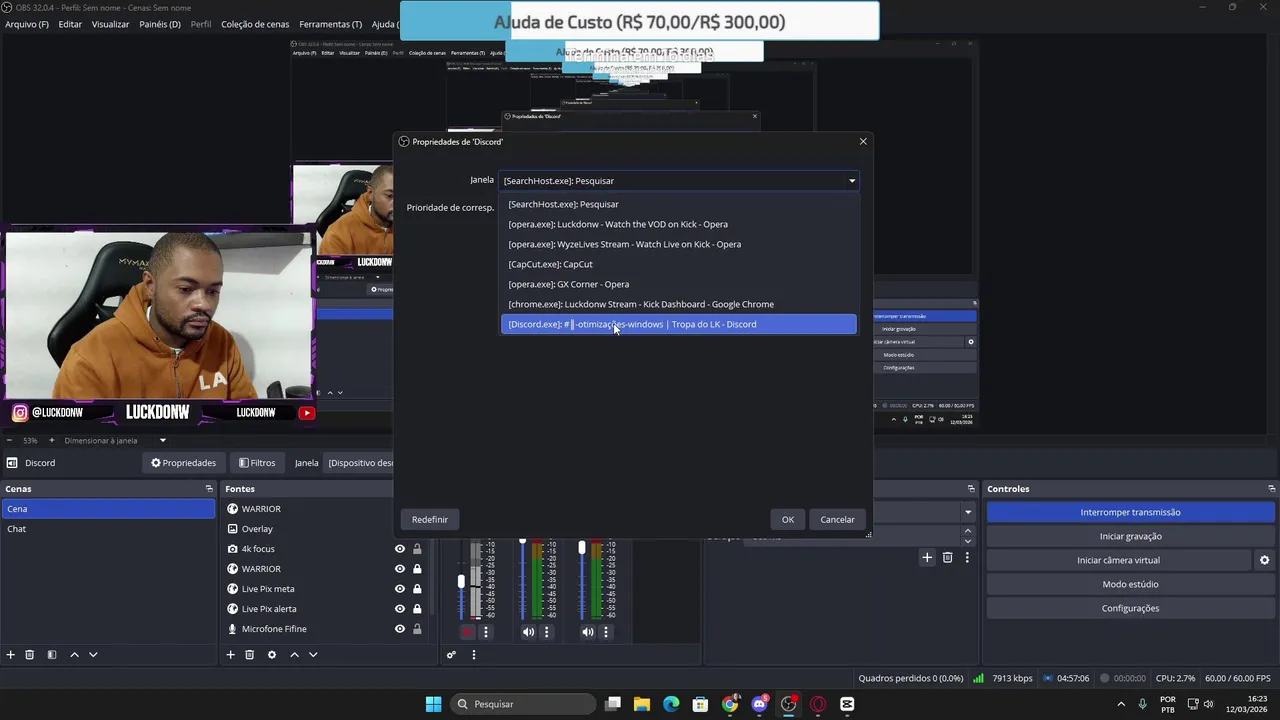Open scene transition type dropdown
The image size is (1280, 720).
click(967, 512)
